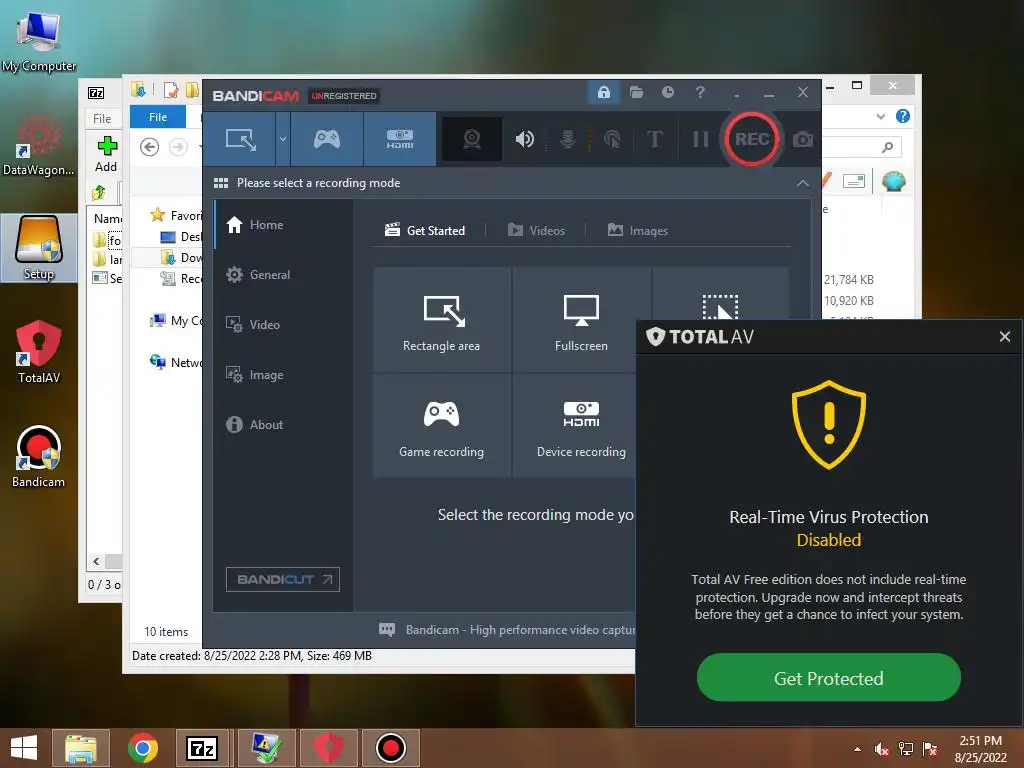Open Explorer help blue question icon
Screen dimensions: 1024x768
(x=903, y=116)
